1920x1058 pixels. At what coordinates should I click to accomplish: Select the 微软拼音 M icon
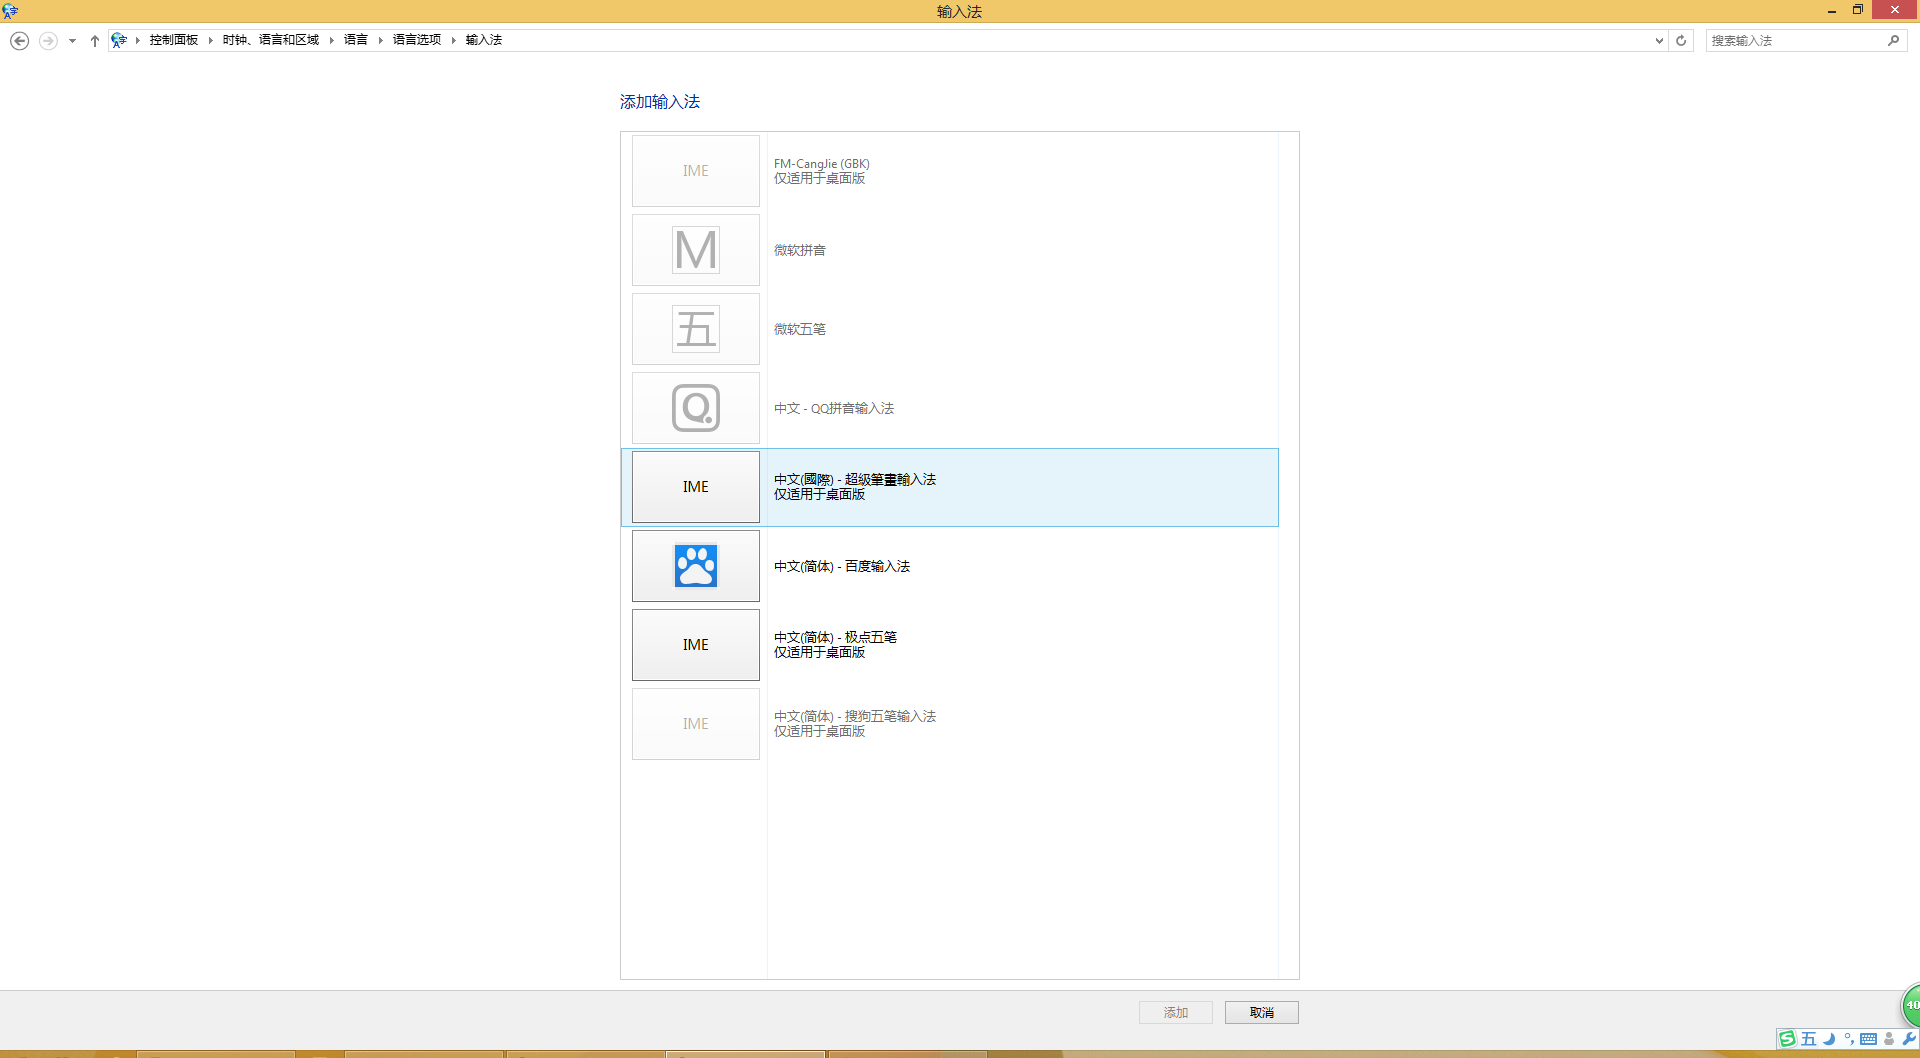pyautogui.click(x=696, y=250)
